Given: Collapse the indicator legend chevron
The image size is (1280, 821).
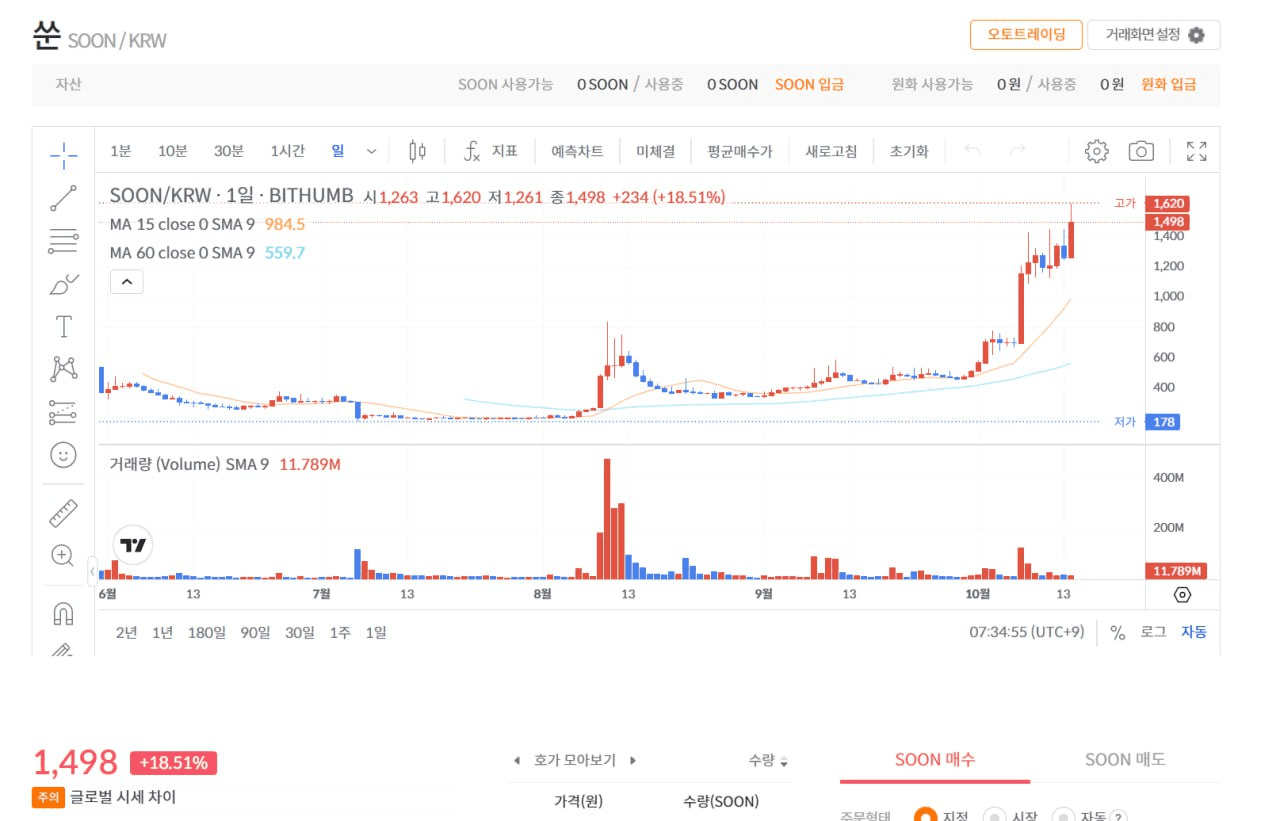Looking at the screenshot, I should (127, 283).
